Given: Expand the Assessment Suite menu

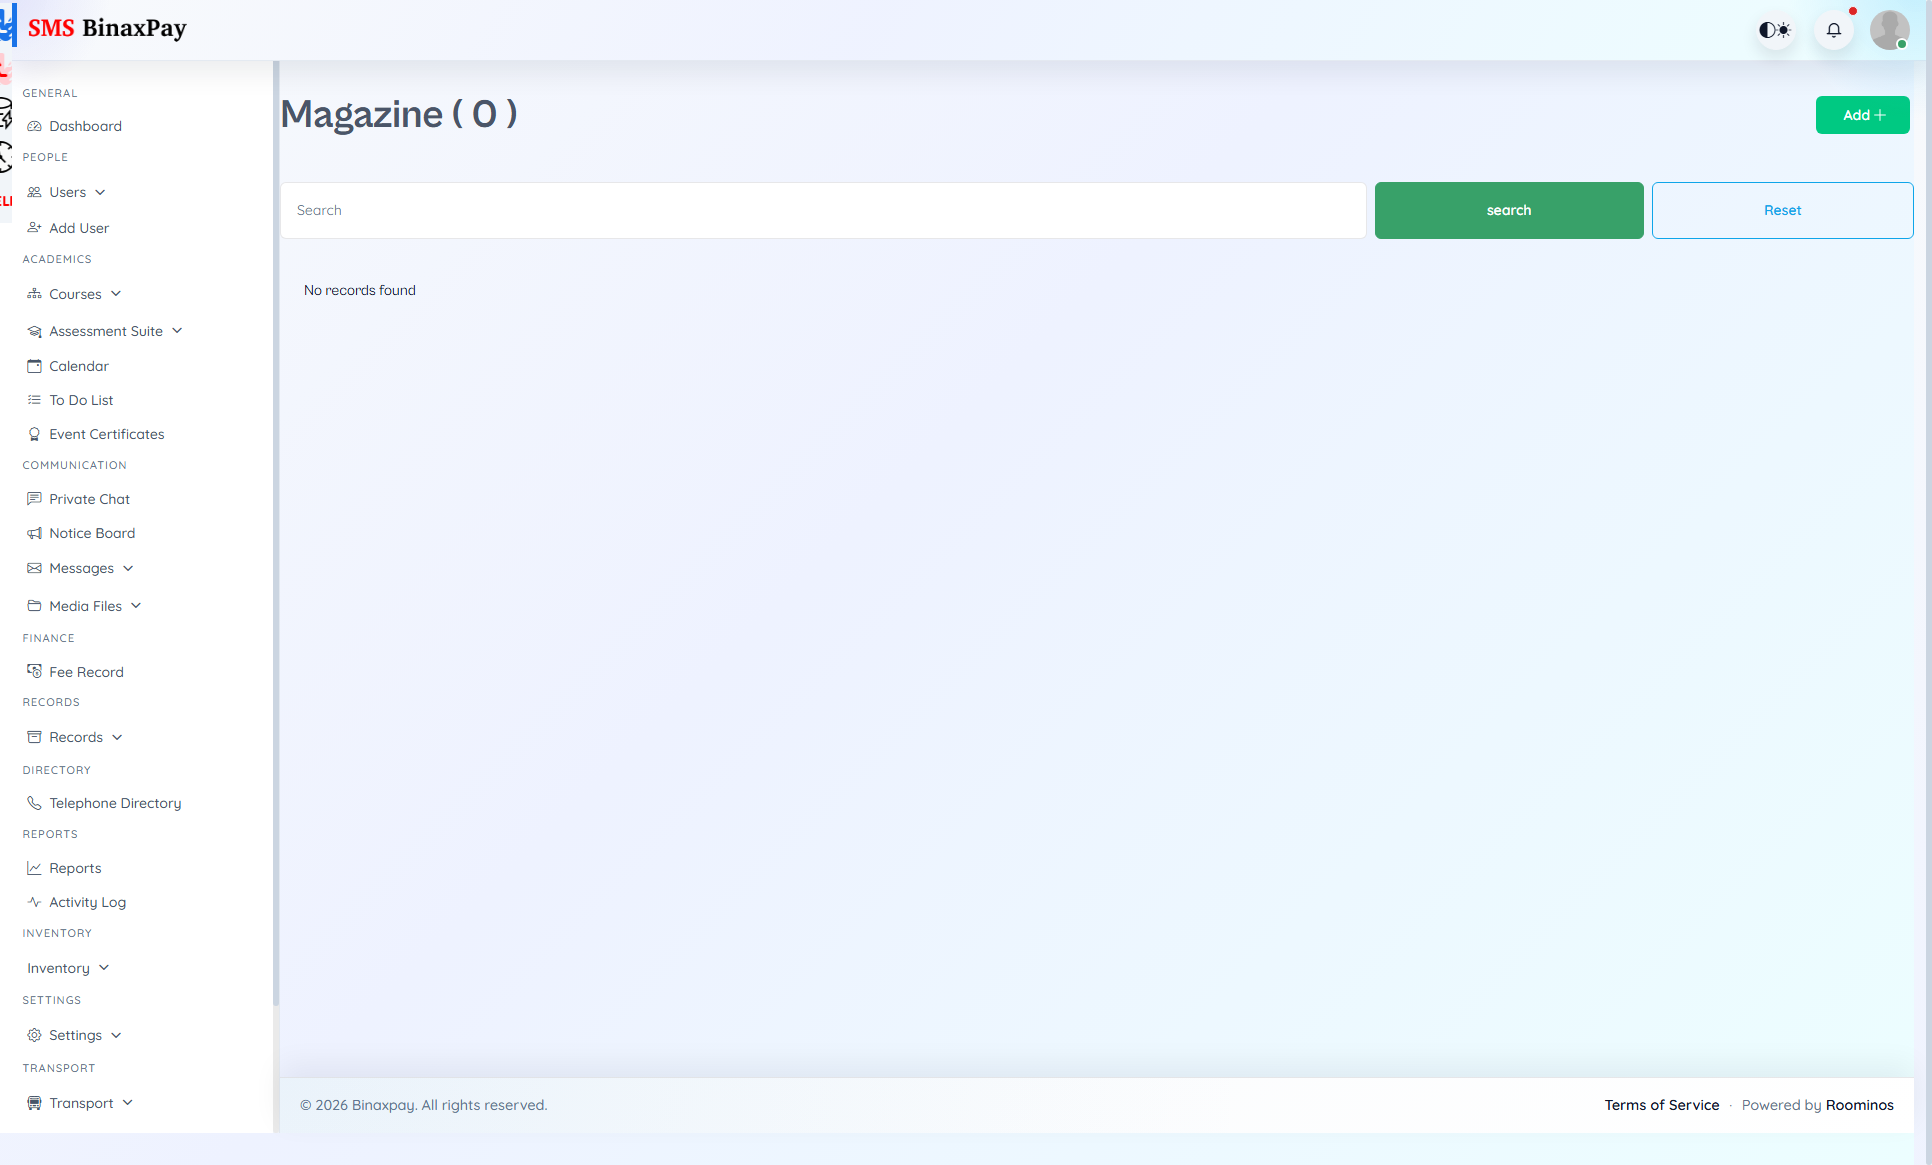Looking at the screenshot, I should [105, 330].
